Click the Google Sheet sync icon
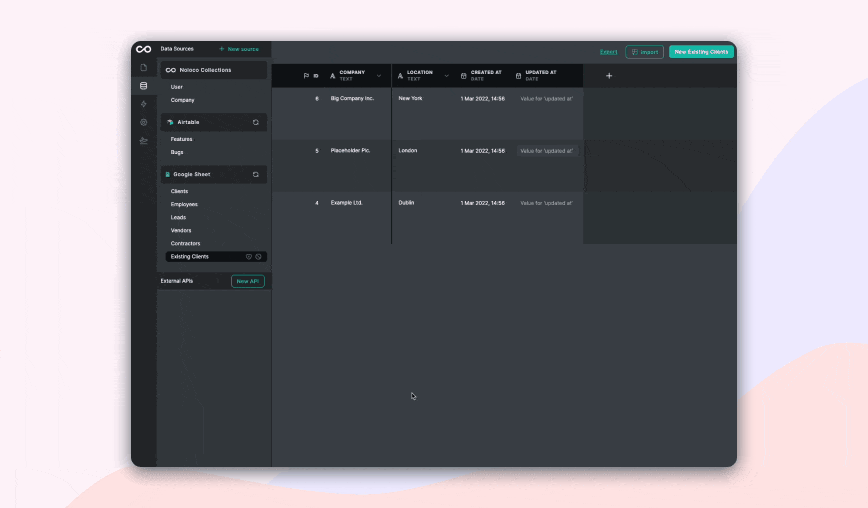Image resolution: width=868 pixels, height=508 pixels. tap(256, 174)
